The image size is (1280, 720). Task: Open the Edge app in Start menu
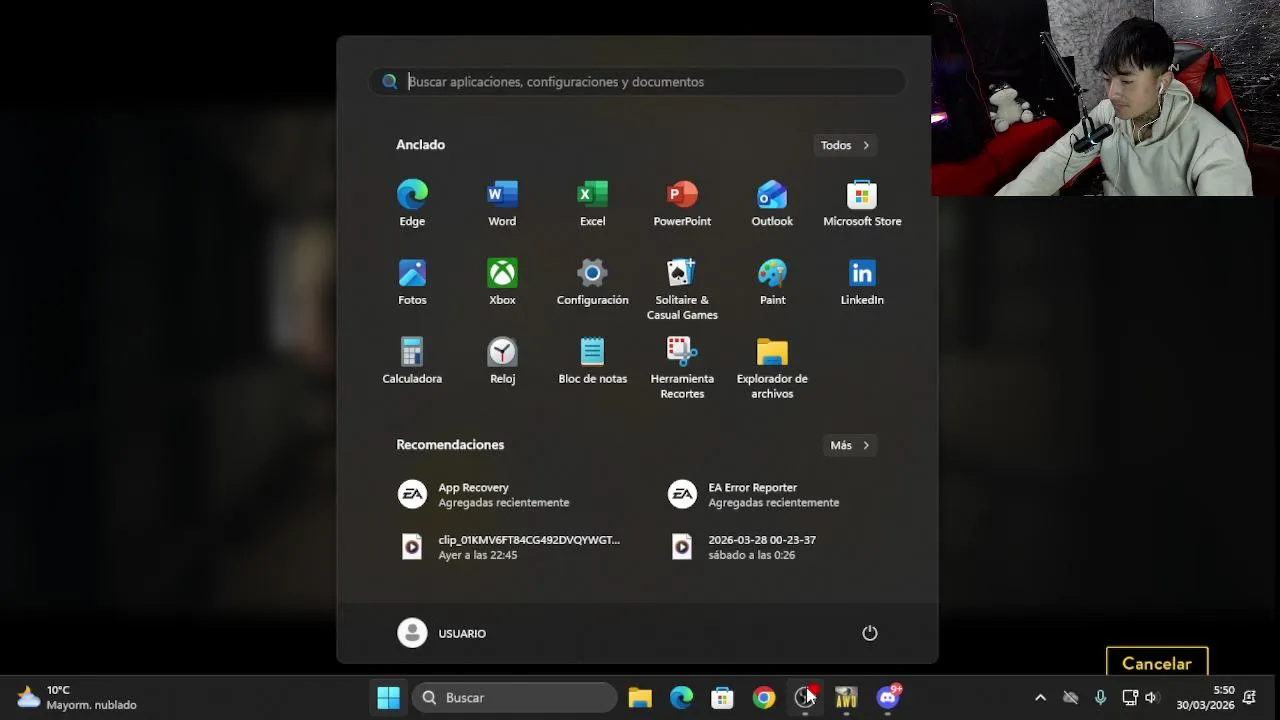412,203
